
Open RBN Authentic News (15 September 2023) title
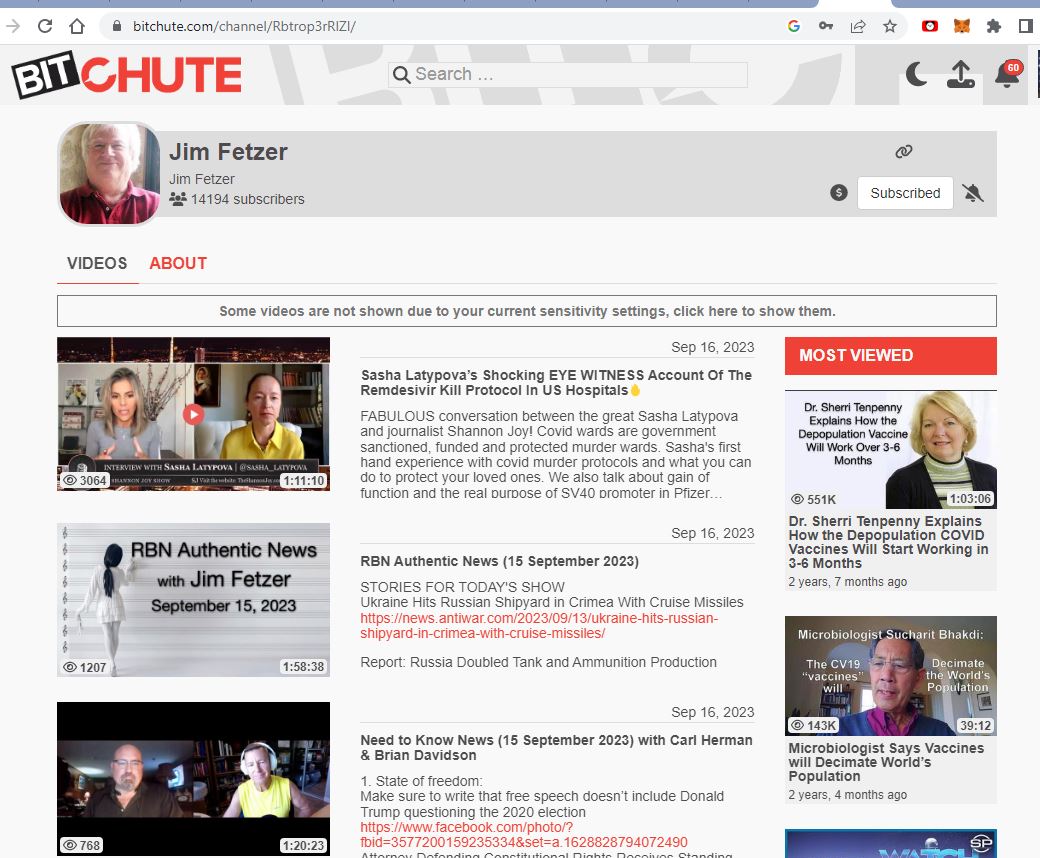(x=499, y=561)
